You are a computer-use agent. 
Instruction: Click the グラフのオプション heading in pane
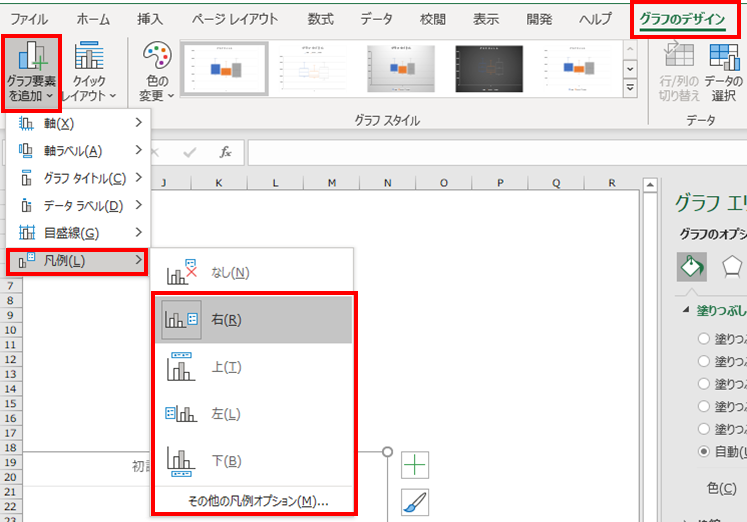pos(713,234)
